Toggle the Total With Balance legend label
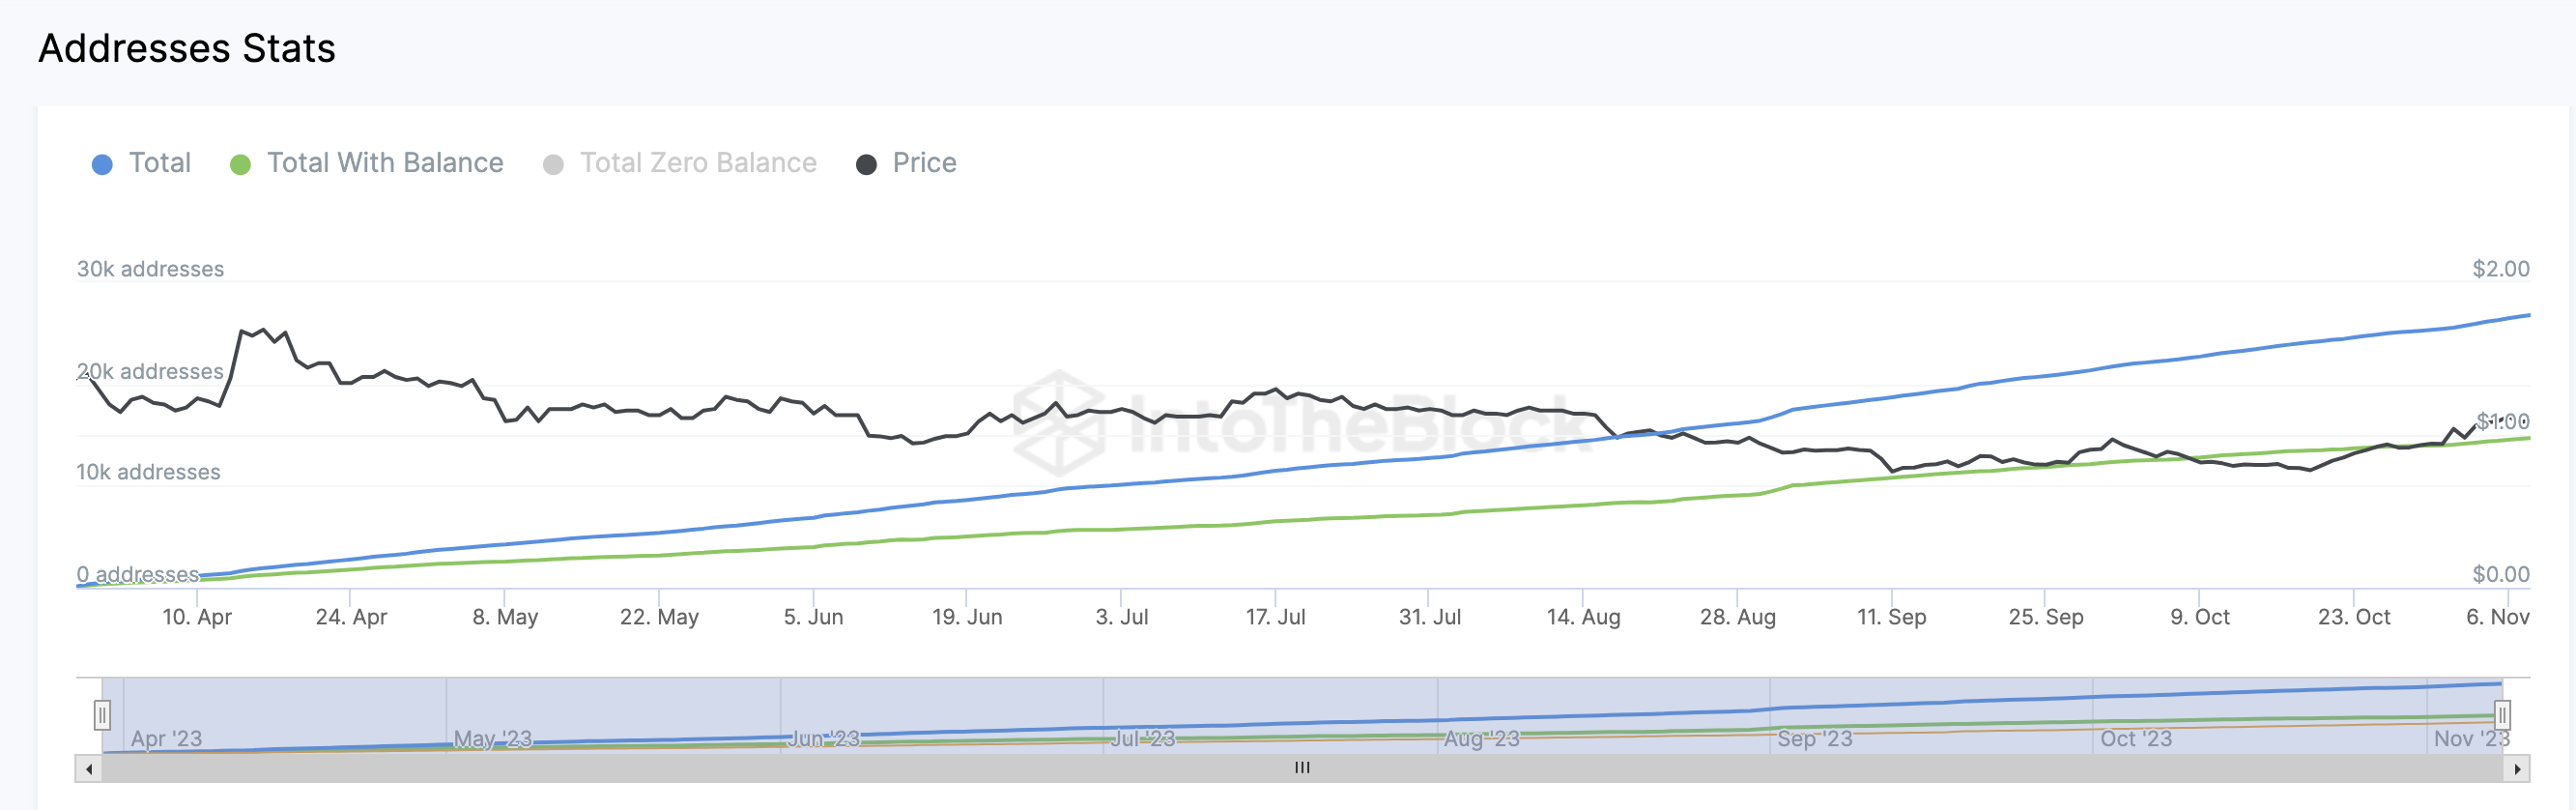2576x810 pixels. [385, 163]
